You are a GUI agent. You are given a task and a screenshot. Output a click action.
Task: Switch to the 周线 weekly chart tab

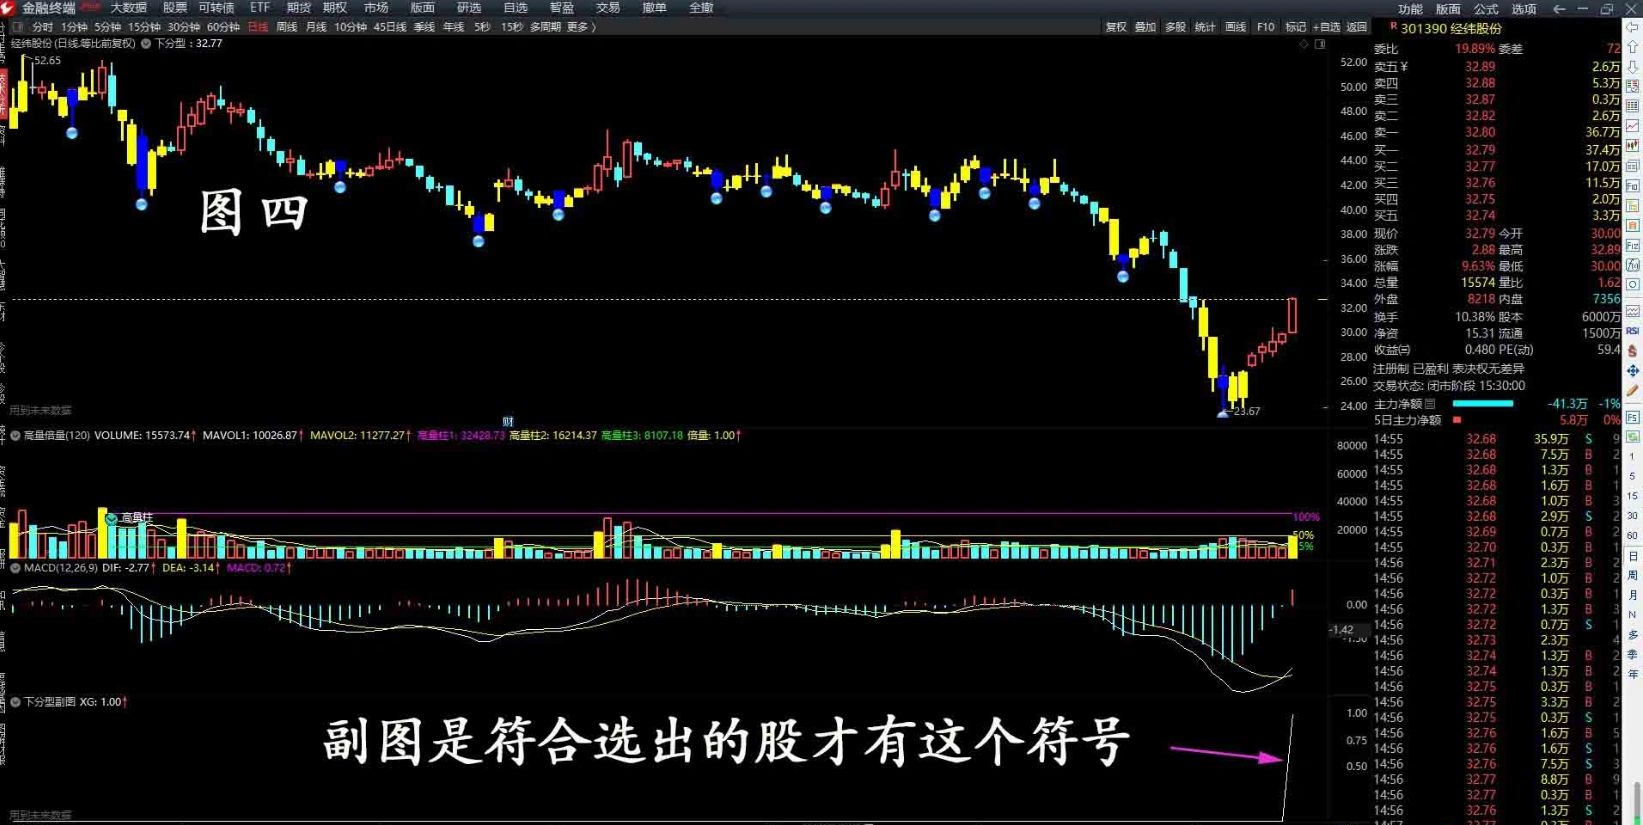(287, 27)
